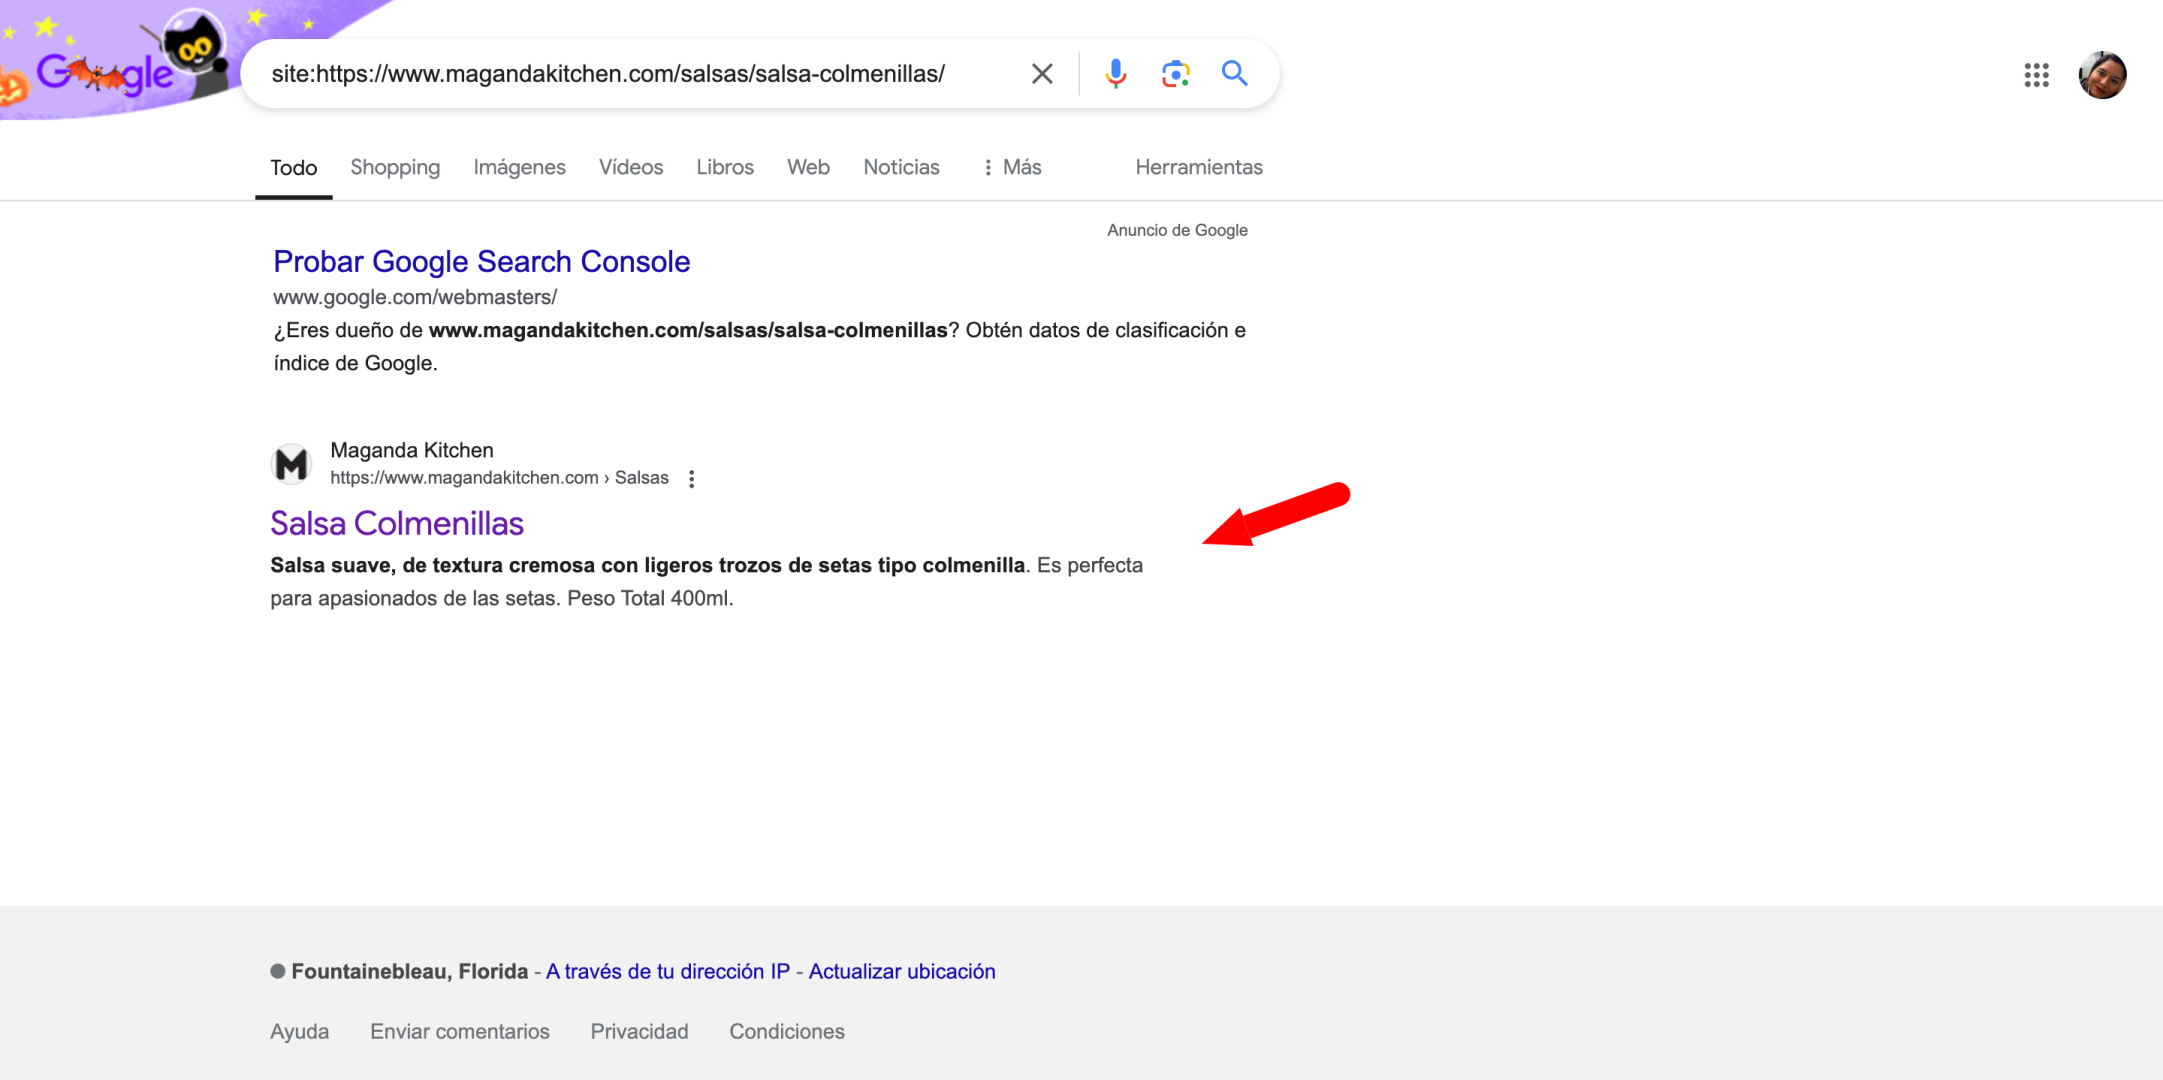Switch to the Noticias tab
Image resolution: width=2163 pixels, height=1080 pixels.
(x=901, y=168)
